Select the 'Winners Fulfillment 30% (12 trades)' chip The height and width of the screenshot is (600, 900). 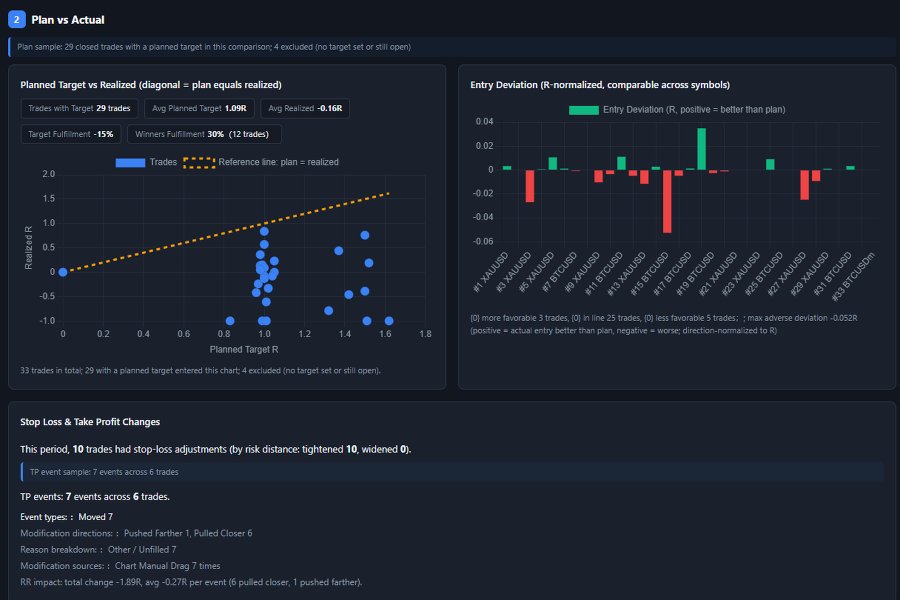pyautogui.click(x=204, y=134)
